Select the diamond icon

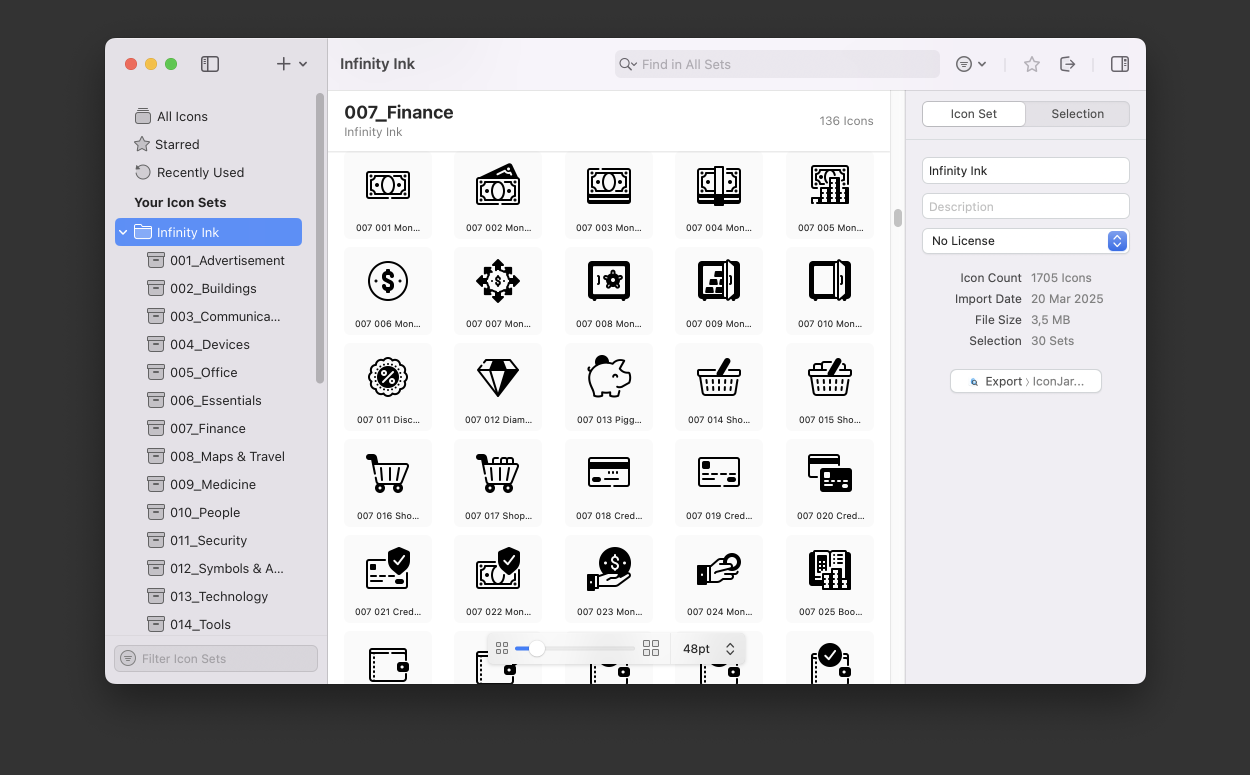click(x=498, y=379)
